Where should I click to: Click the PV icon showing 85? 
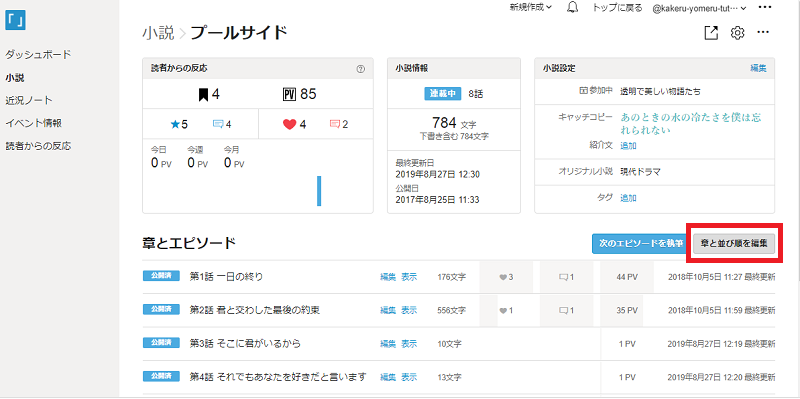(289, 94)
